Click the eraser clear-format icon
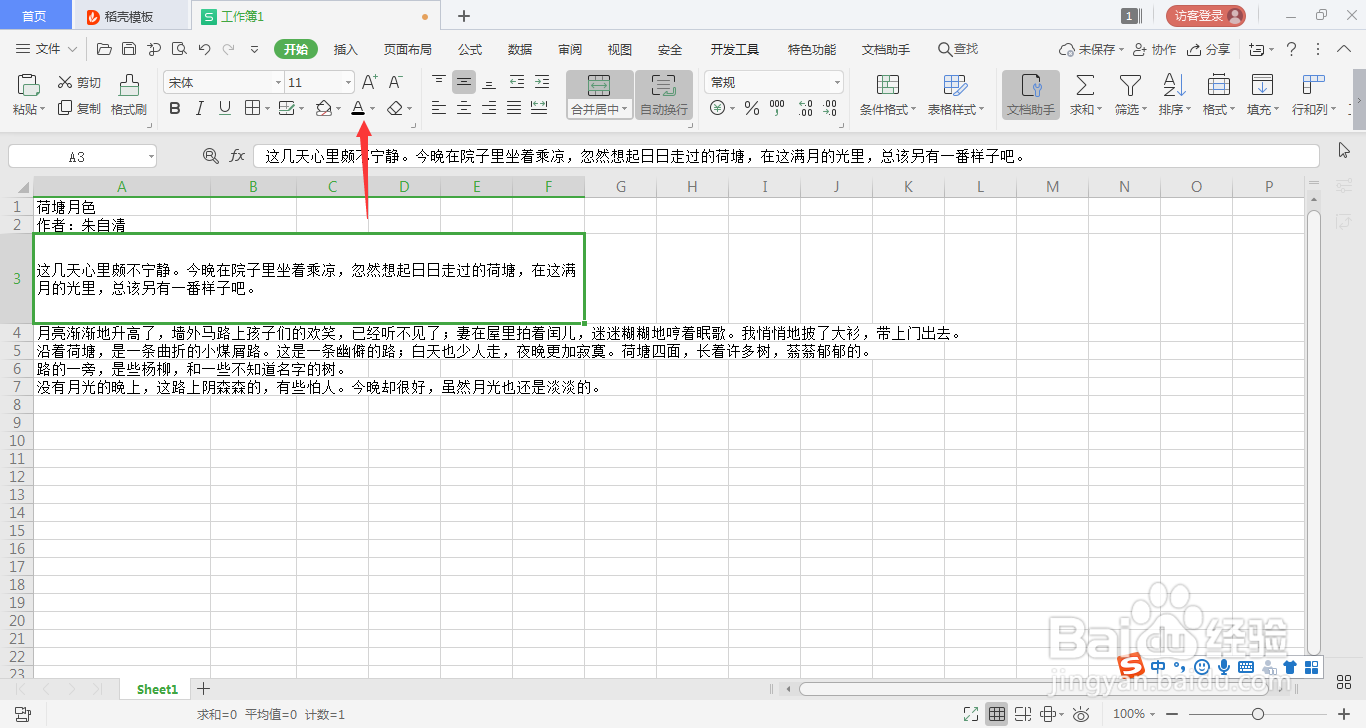 tap(395, 108)
